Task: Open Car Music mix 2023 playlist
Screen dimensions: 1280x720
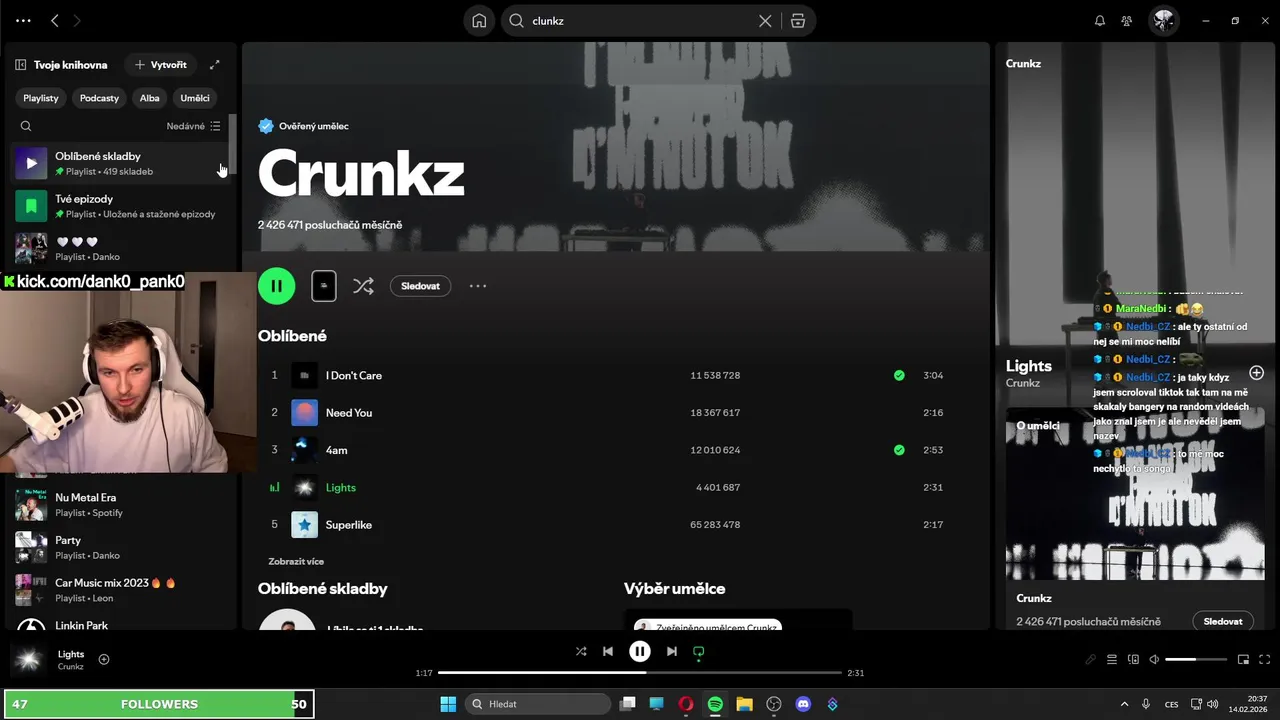Action: [120, 590]
